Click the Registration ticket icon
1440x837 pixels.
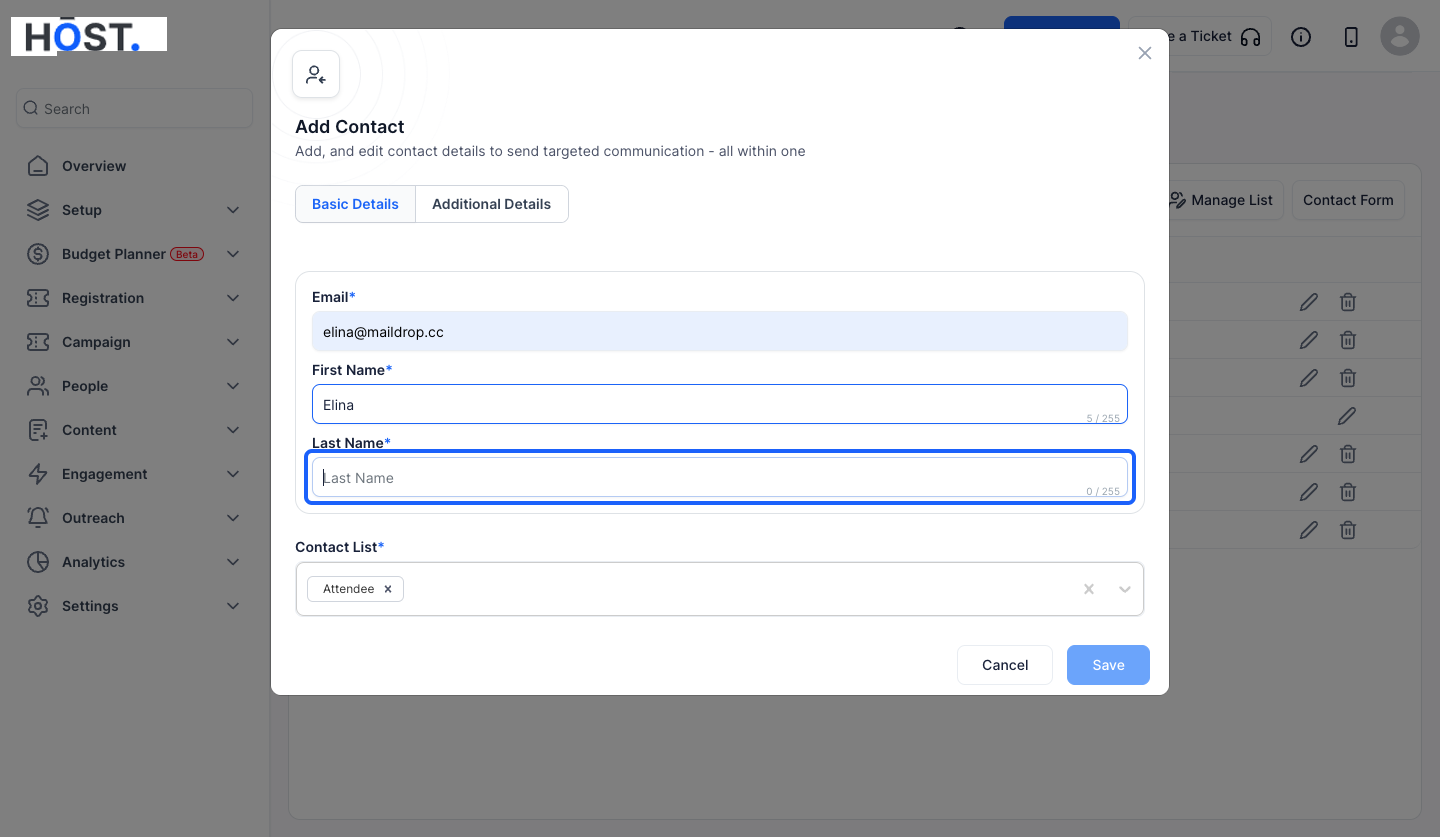tap(38, 298)
